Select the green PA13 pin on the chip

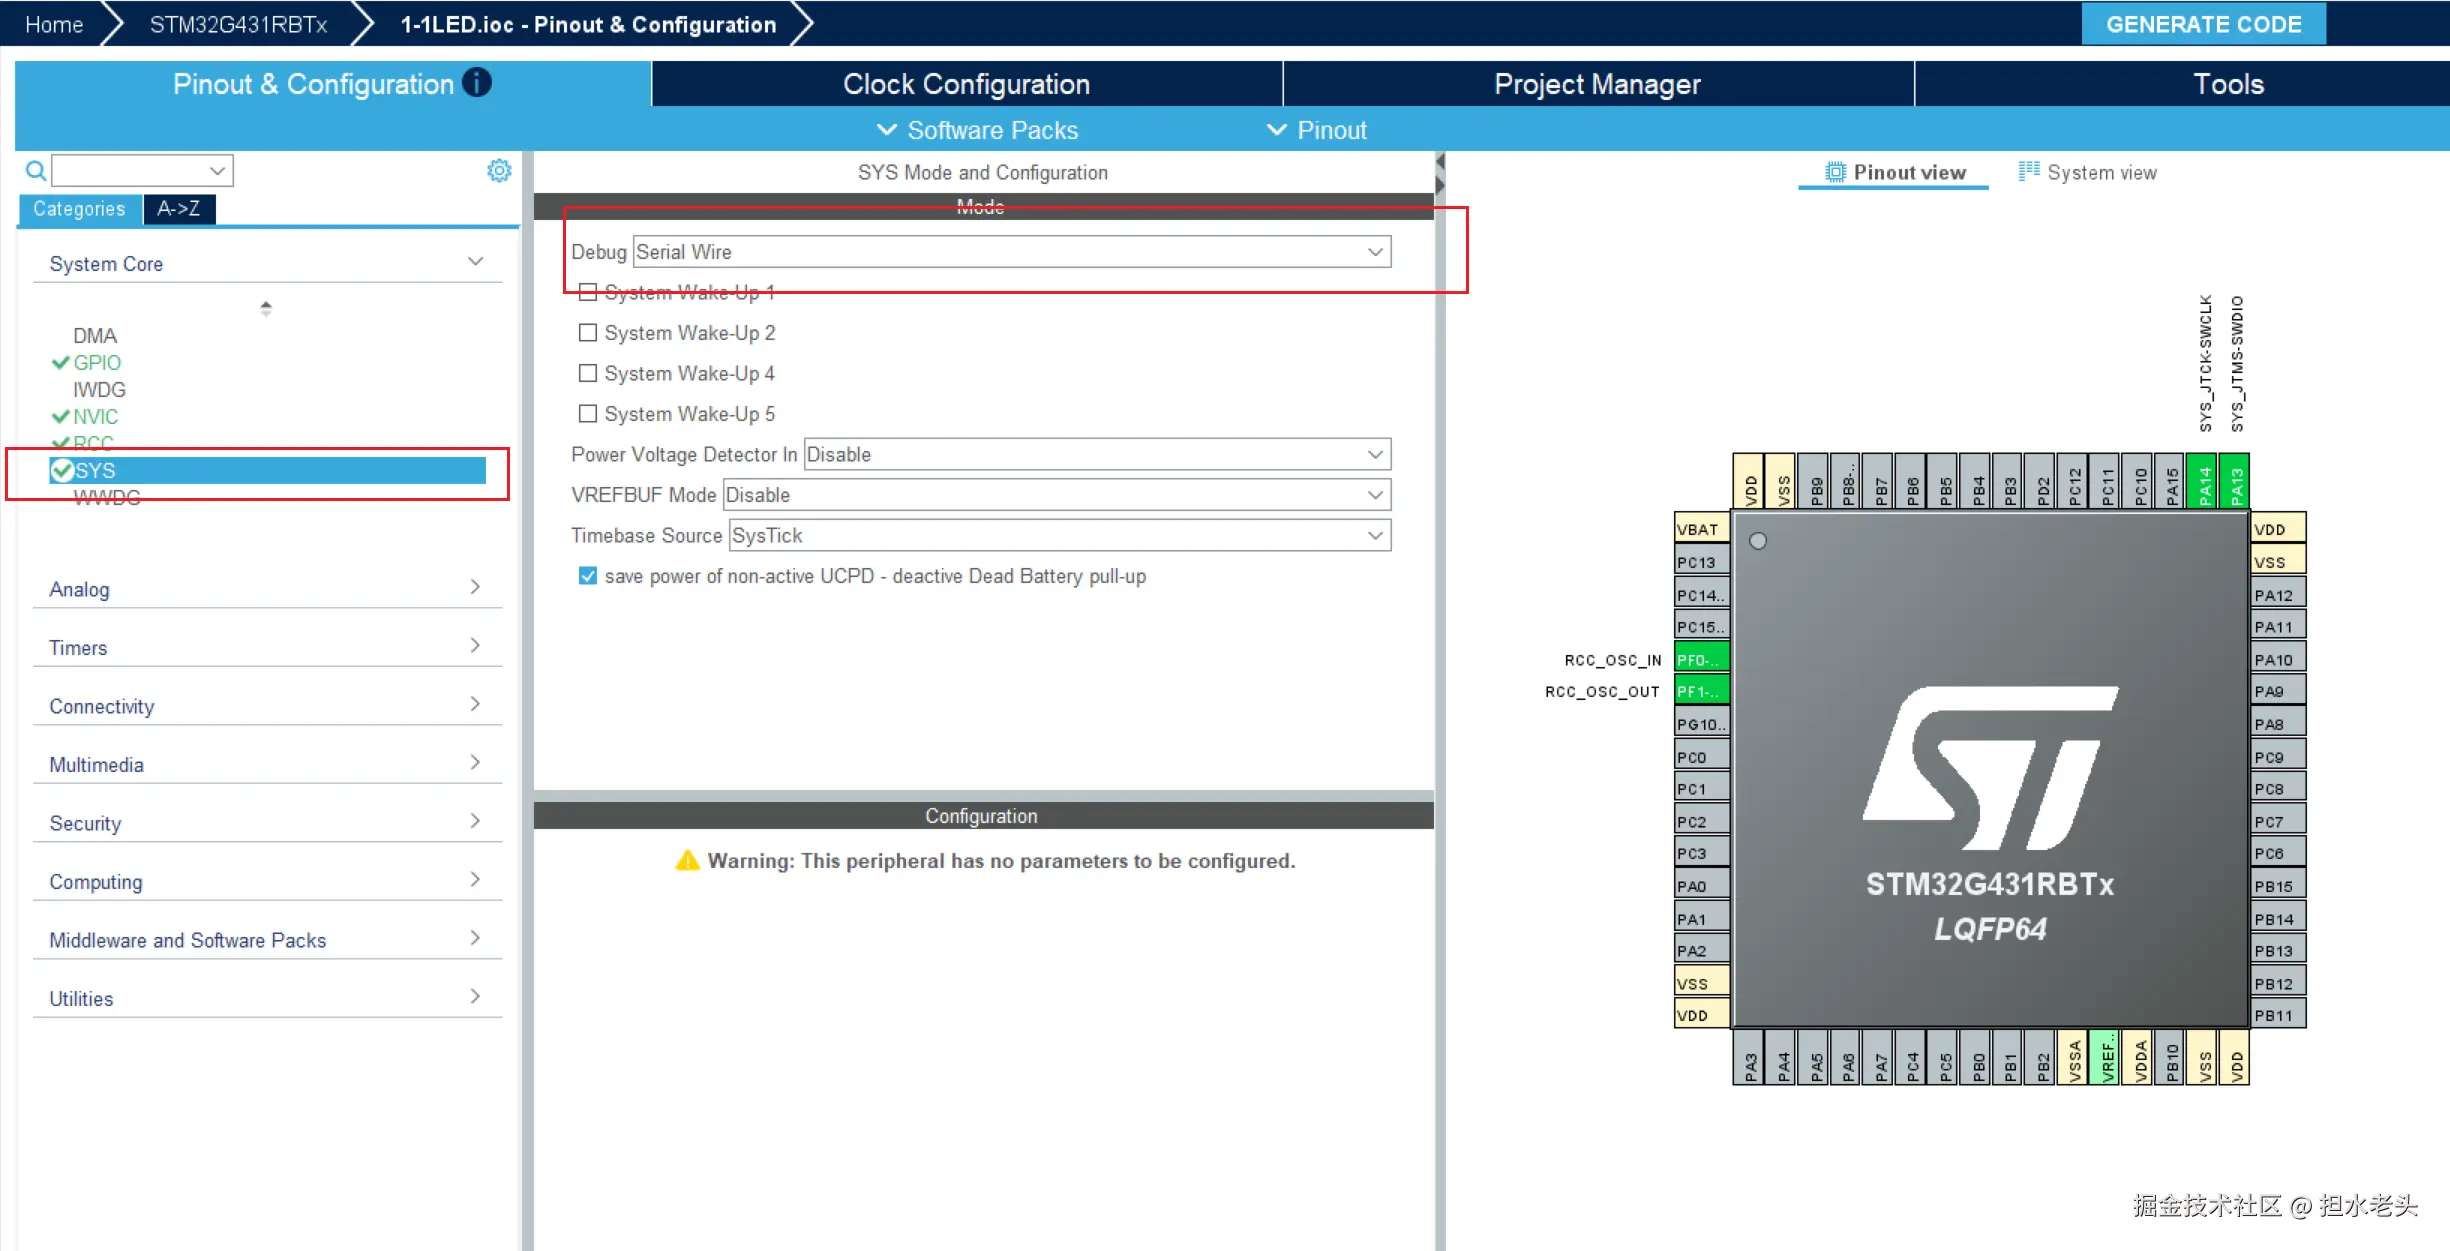click(x=2236, y=482)
